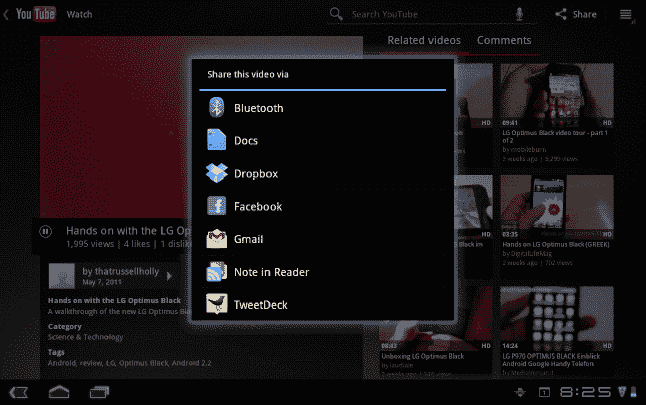Open Hands on LG Optimus Black (GREEK) thumbnail
This screenshot has height=405, width=646.
click(557, 207)
